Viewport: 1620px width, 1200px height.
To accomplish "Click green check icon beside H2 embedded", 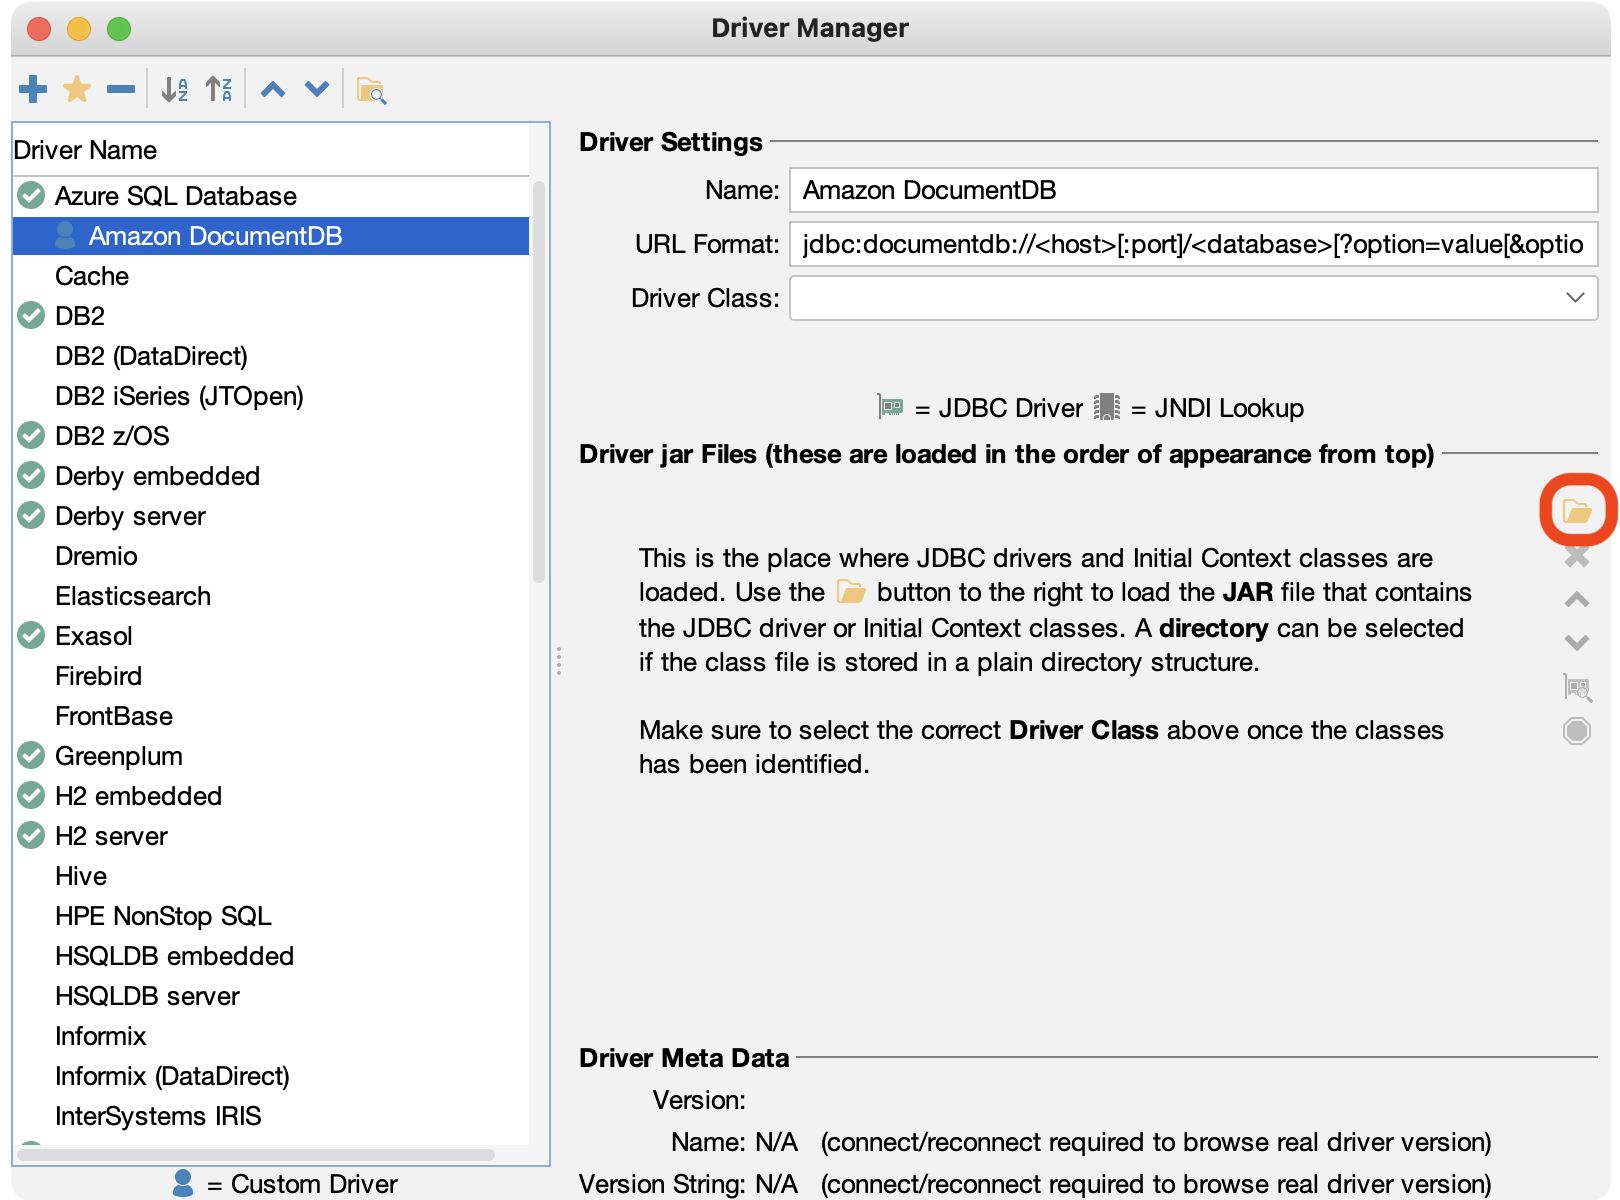I will pyautogui.click(x=32, y=795).
